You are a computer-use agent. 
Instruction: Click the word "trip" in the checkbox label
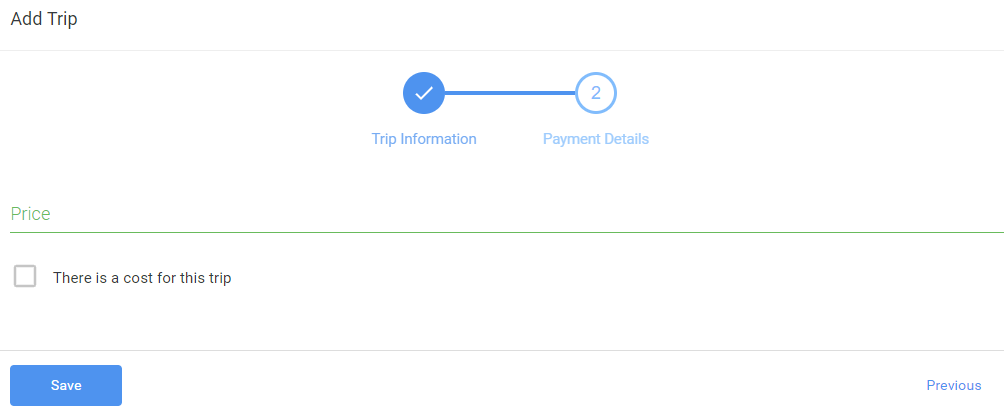220,279
